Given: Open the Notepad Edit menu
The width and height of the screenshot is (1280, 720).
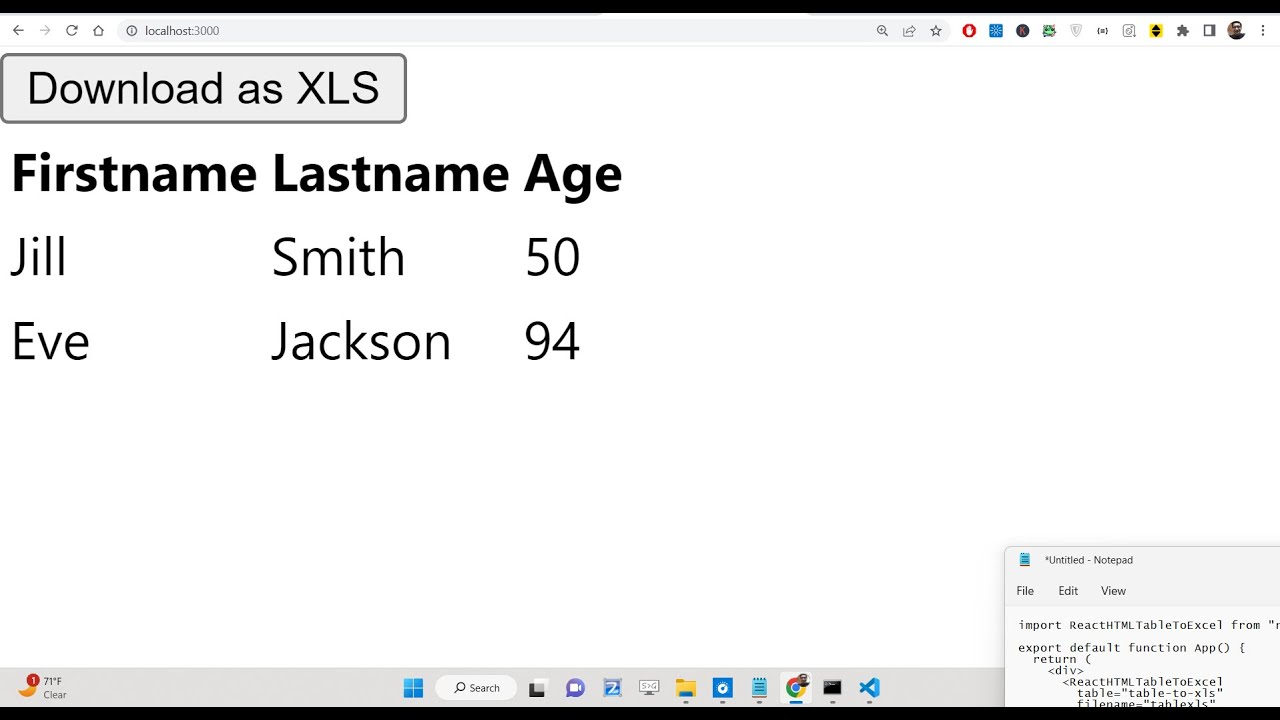Looking at the screenshot, I should [x=1068, y=591].
